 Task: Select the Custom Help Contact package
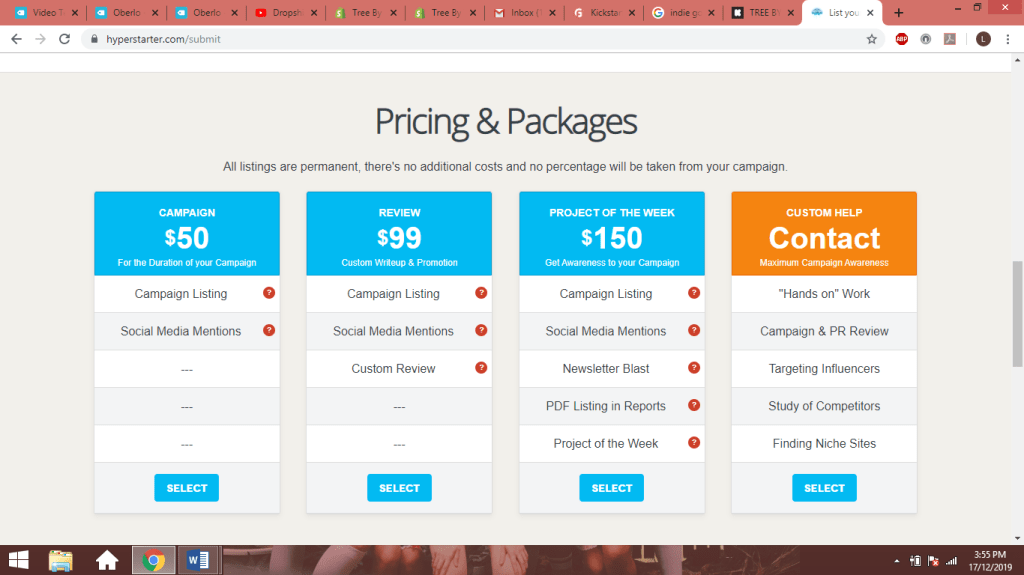coord(824,488)
